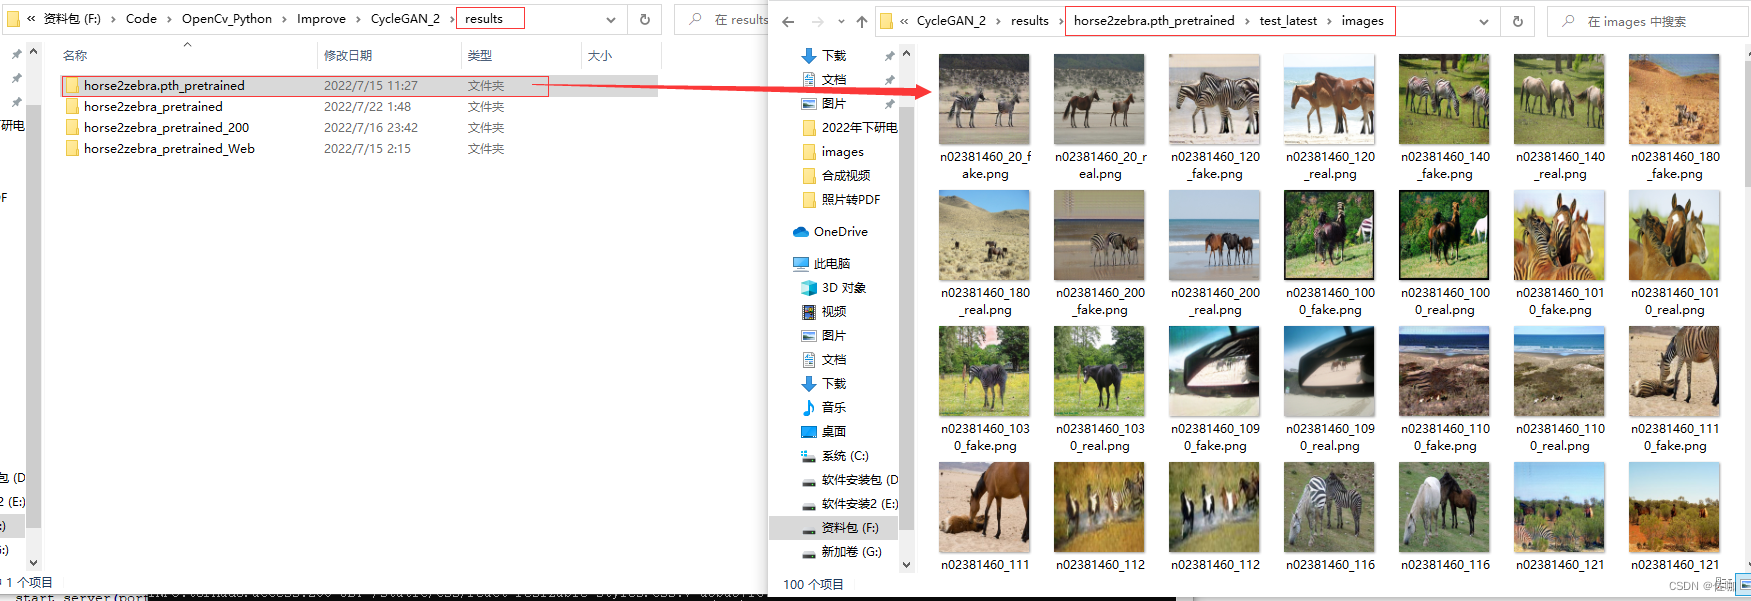The image size is (1751, 601).
Task: Expand left address bar history dropdown
Action: 610,19
